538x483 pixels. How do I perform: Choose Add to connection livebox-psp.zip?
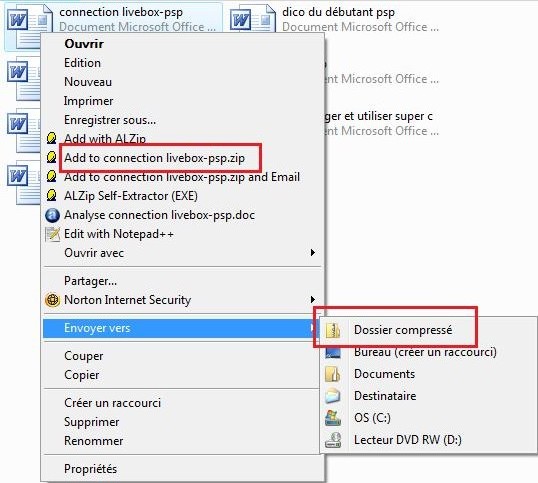click(154, 158)
